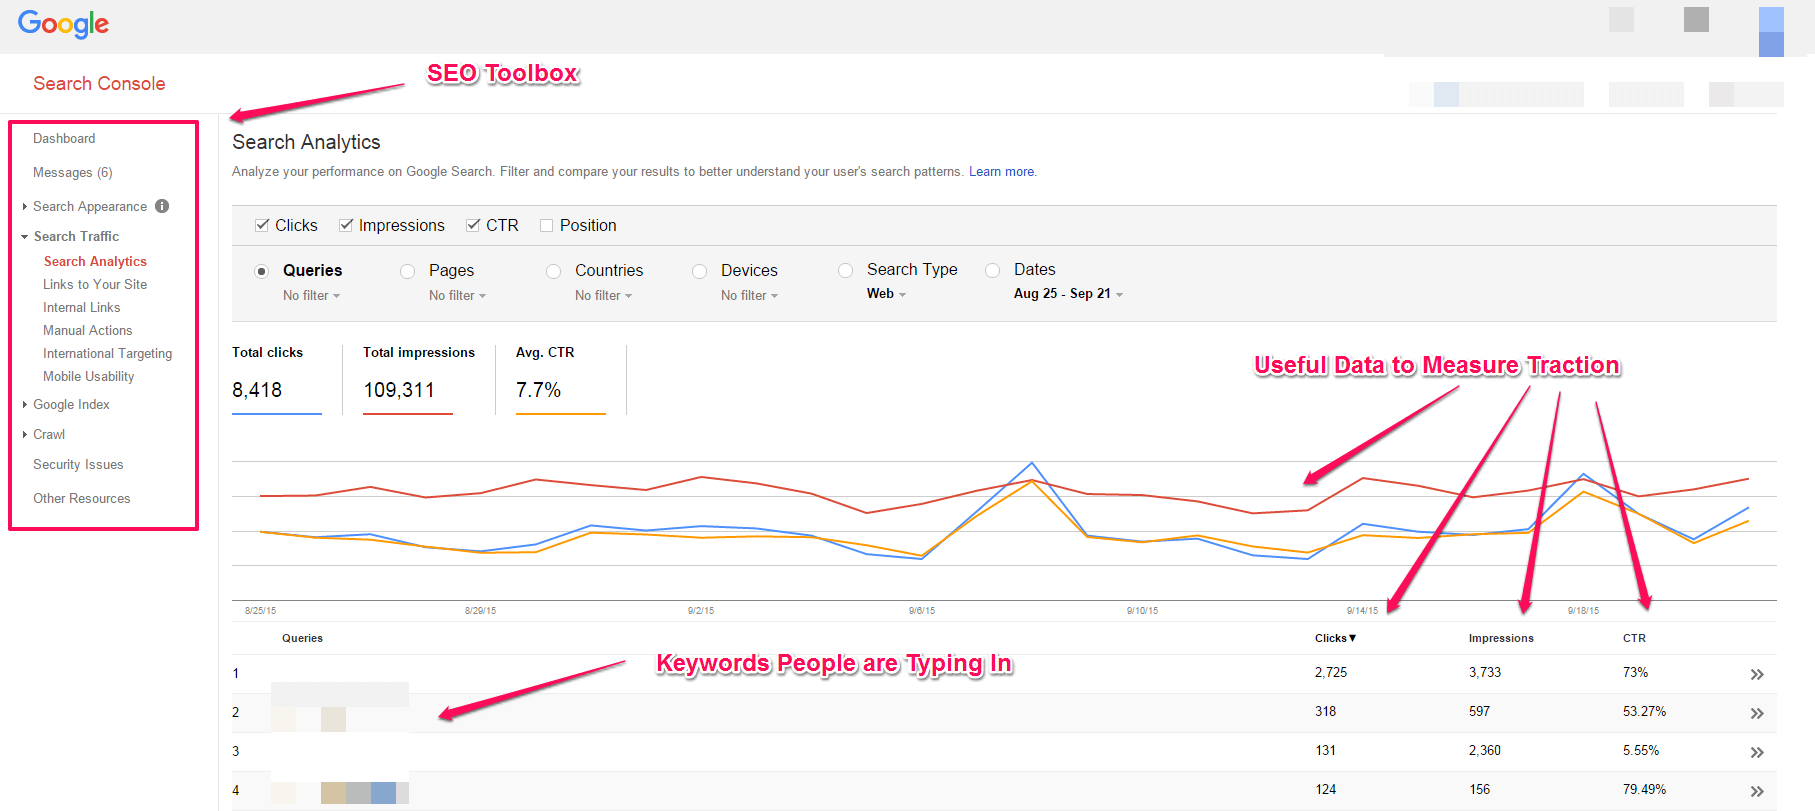Click the 79.49% CTR cell

point(1644,789)
